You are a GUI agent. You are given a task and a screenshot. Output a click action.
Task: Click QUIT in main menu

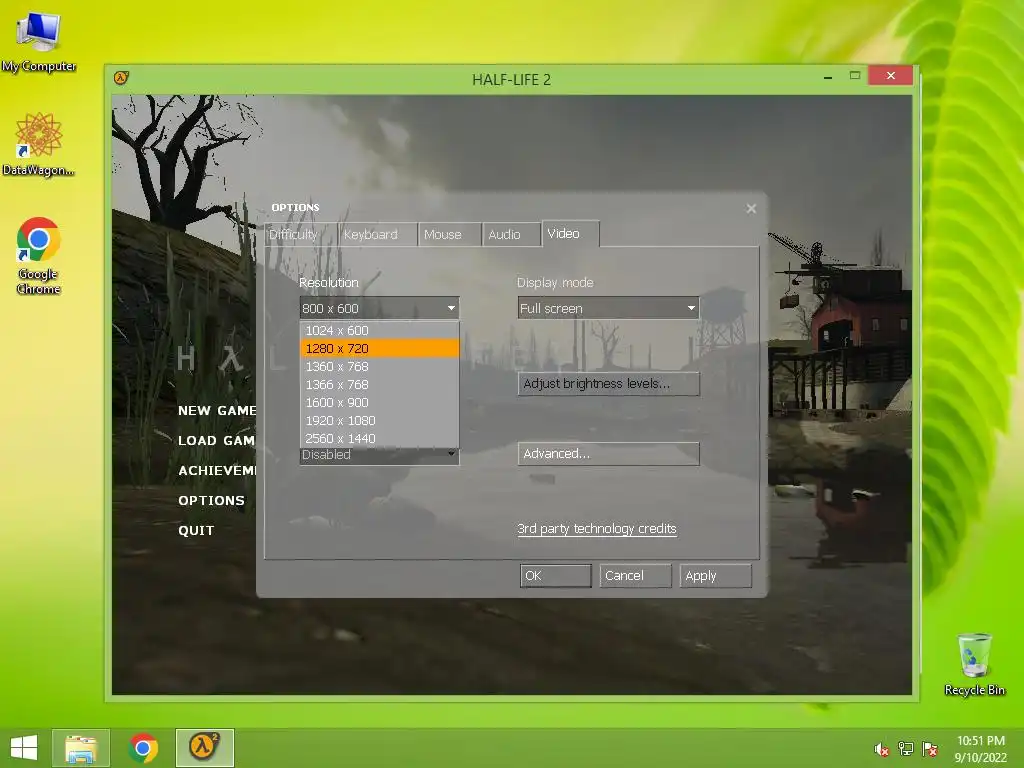(196, 531)
